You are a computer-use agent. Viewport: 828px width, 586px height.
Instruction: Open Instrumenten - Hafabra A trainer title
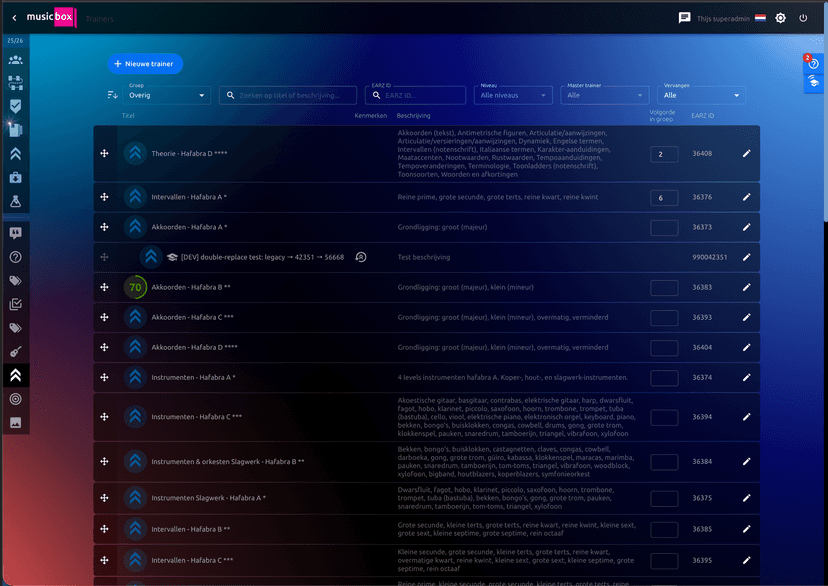tap(193, 377)
